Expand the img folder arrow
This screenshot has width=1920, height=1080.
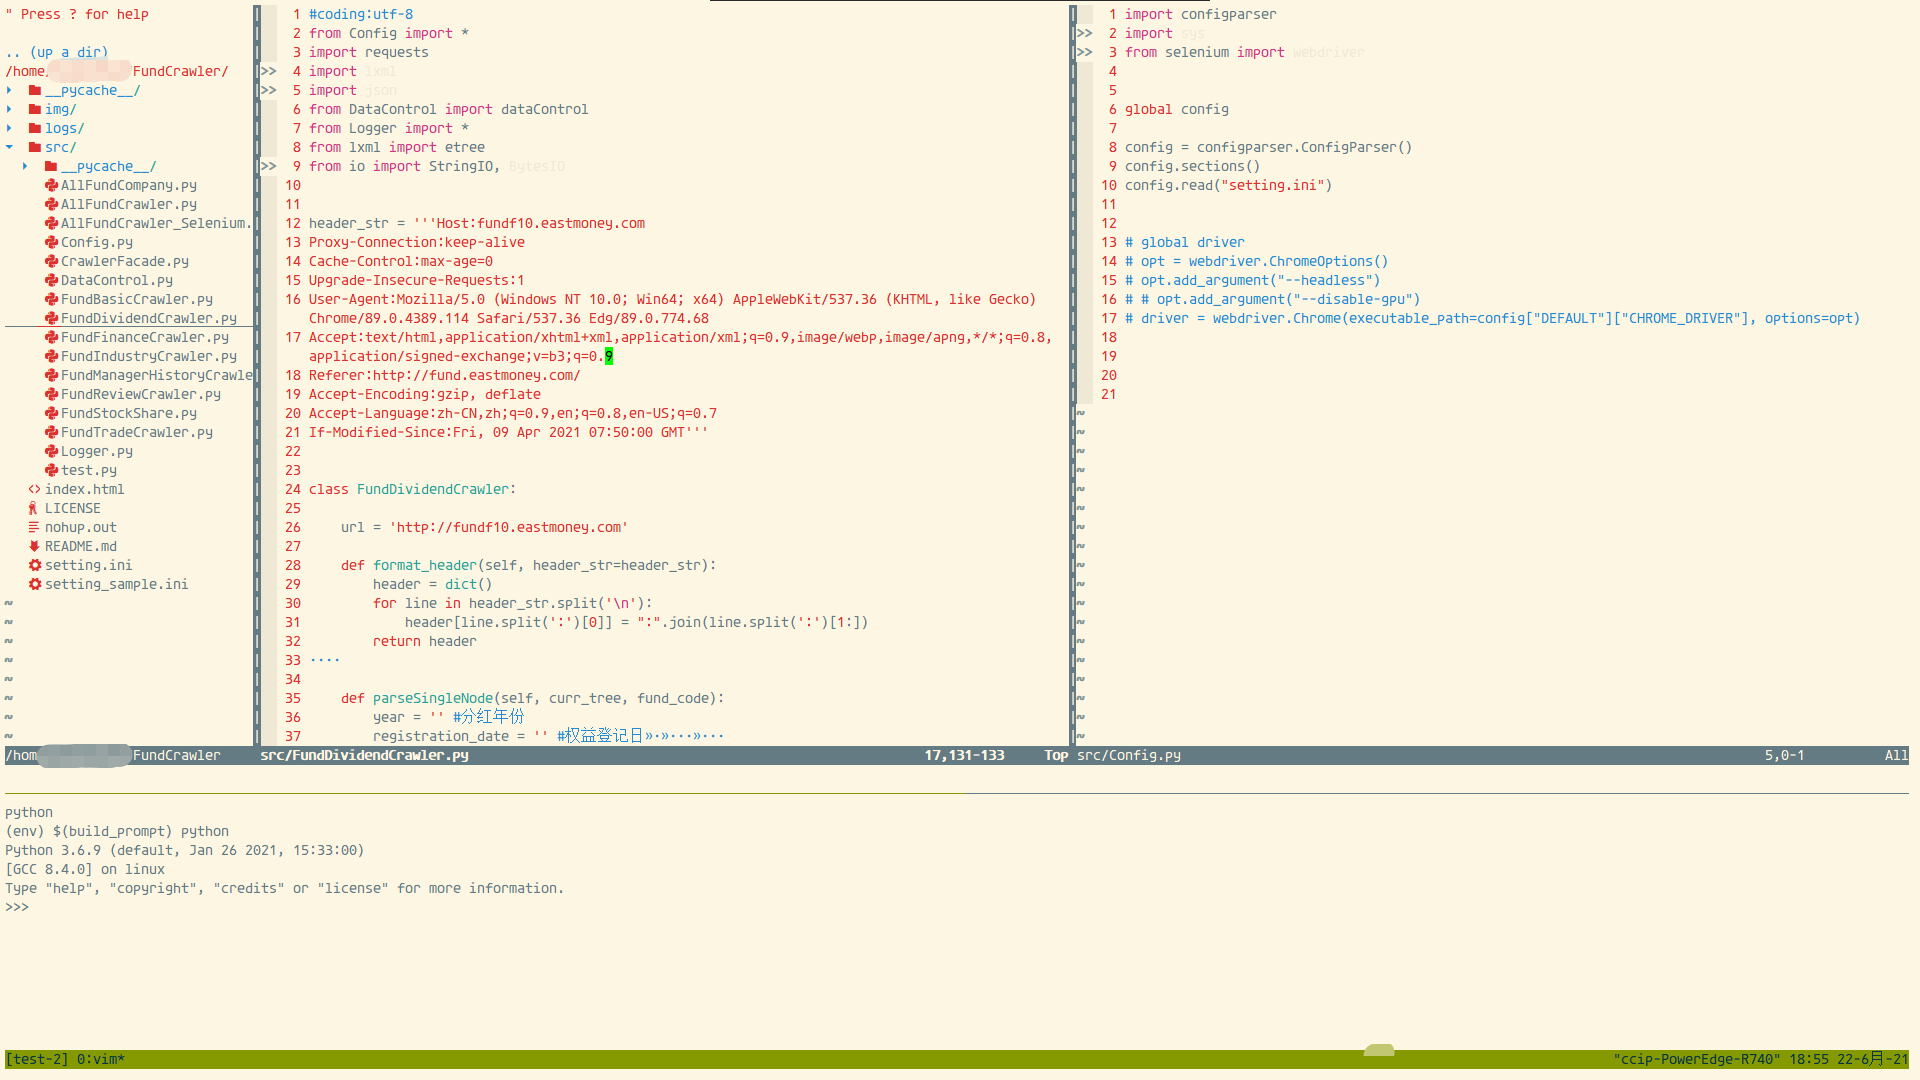point(9,109)
